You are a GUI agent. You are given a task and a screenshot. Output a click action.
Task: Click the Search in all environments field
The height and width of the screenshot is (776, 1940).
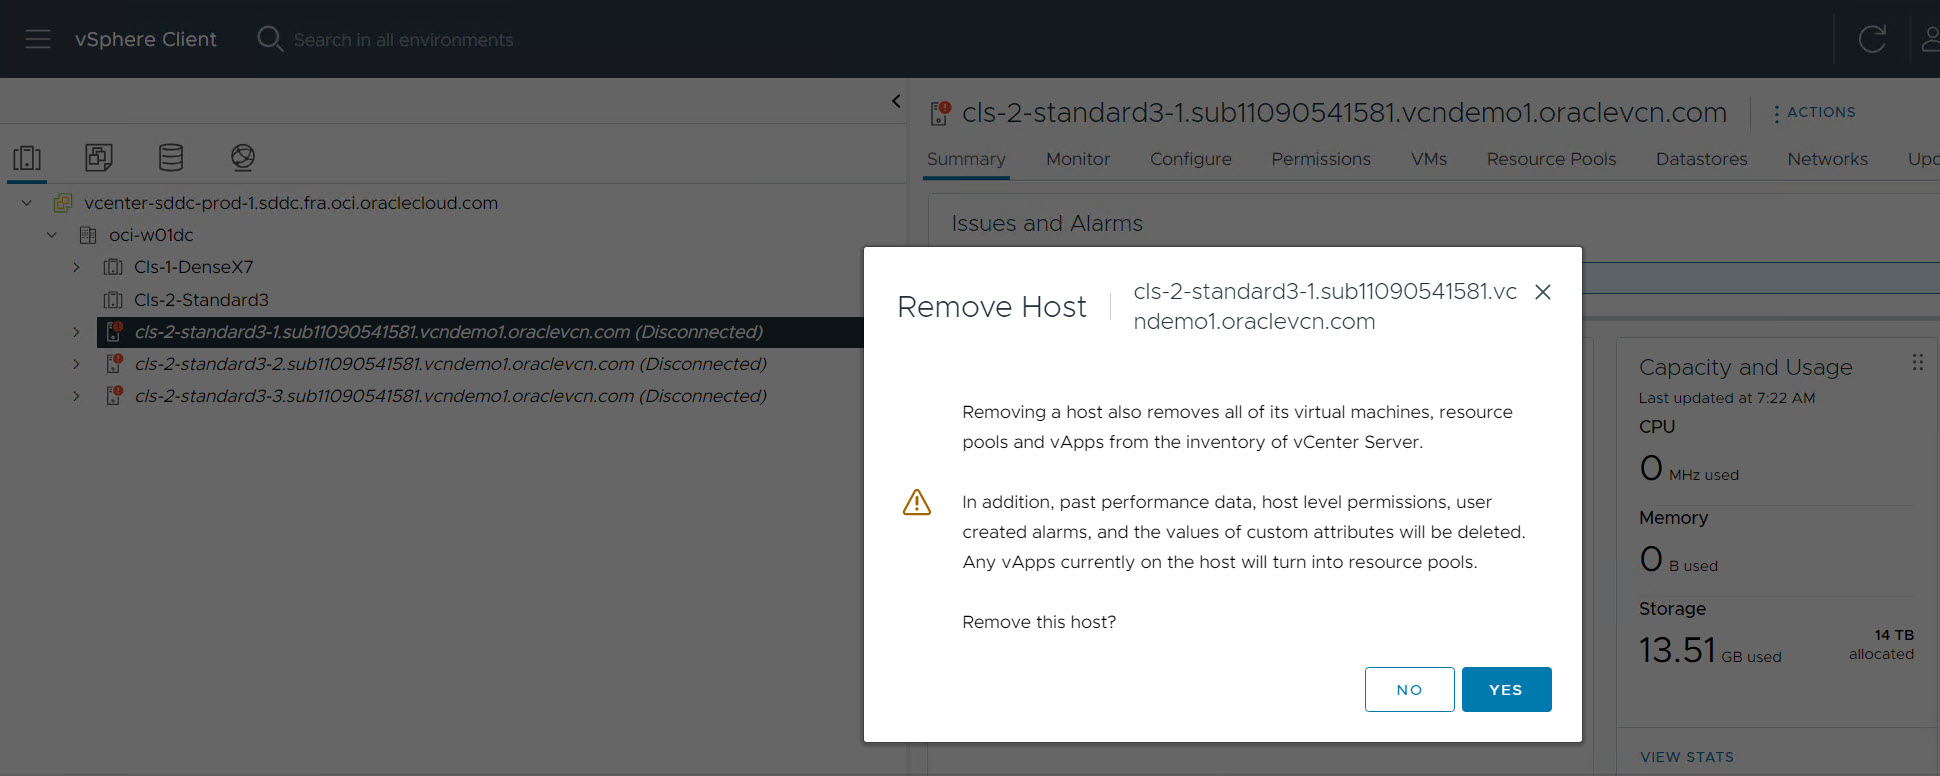click(x=403, y=40)
